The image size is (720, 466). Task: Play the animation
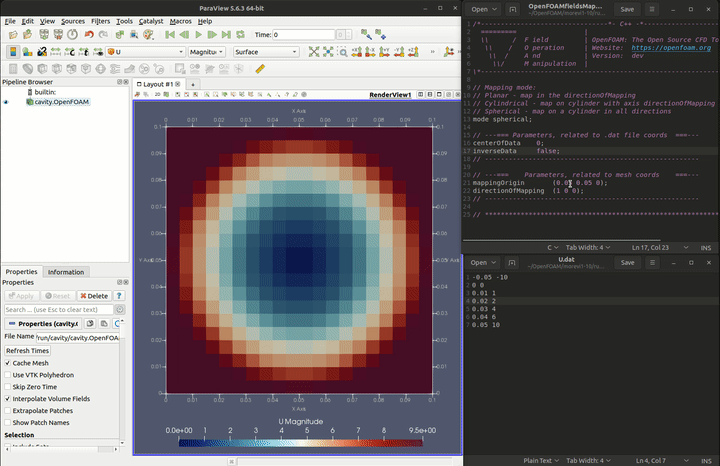point(198,34)
